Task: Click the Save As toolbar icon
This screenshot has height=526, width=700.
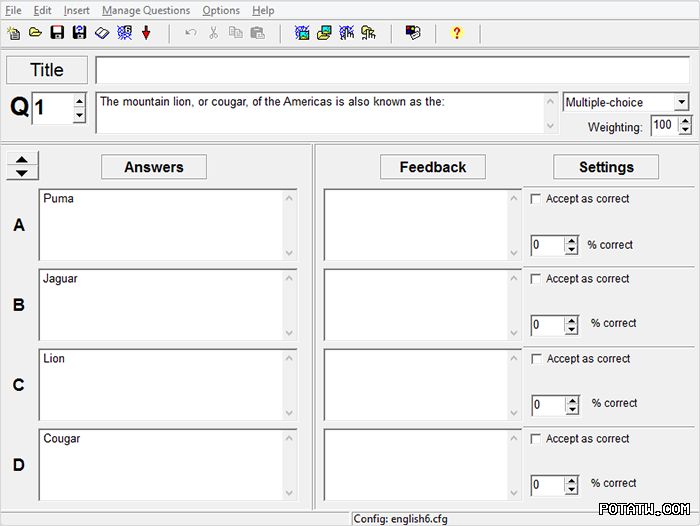Action: pyautogui.click(x=79, y=33)
